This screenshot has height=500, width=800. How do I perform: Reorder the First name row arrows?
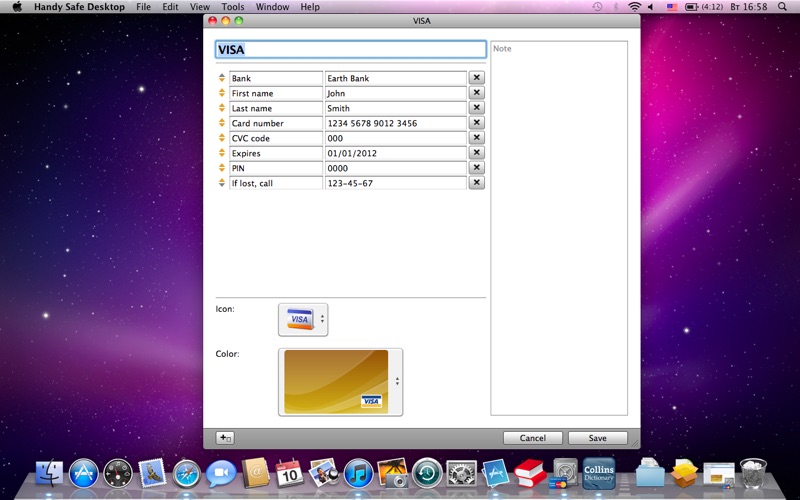click(222, 93)
